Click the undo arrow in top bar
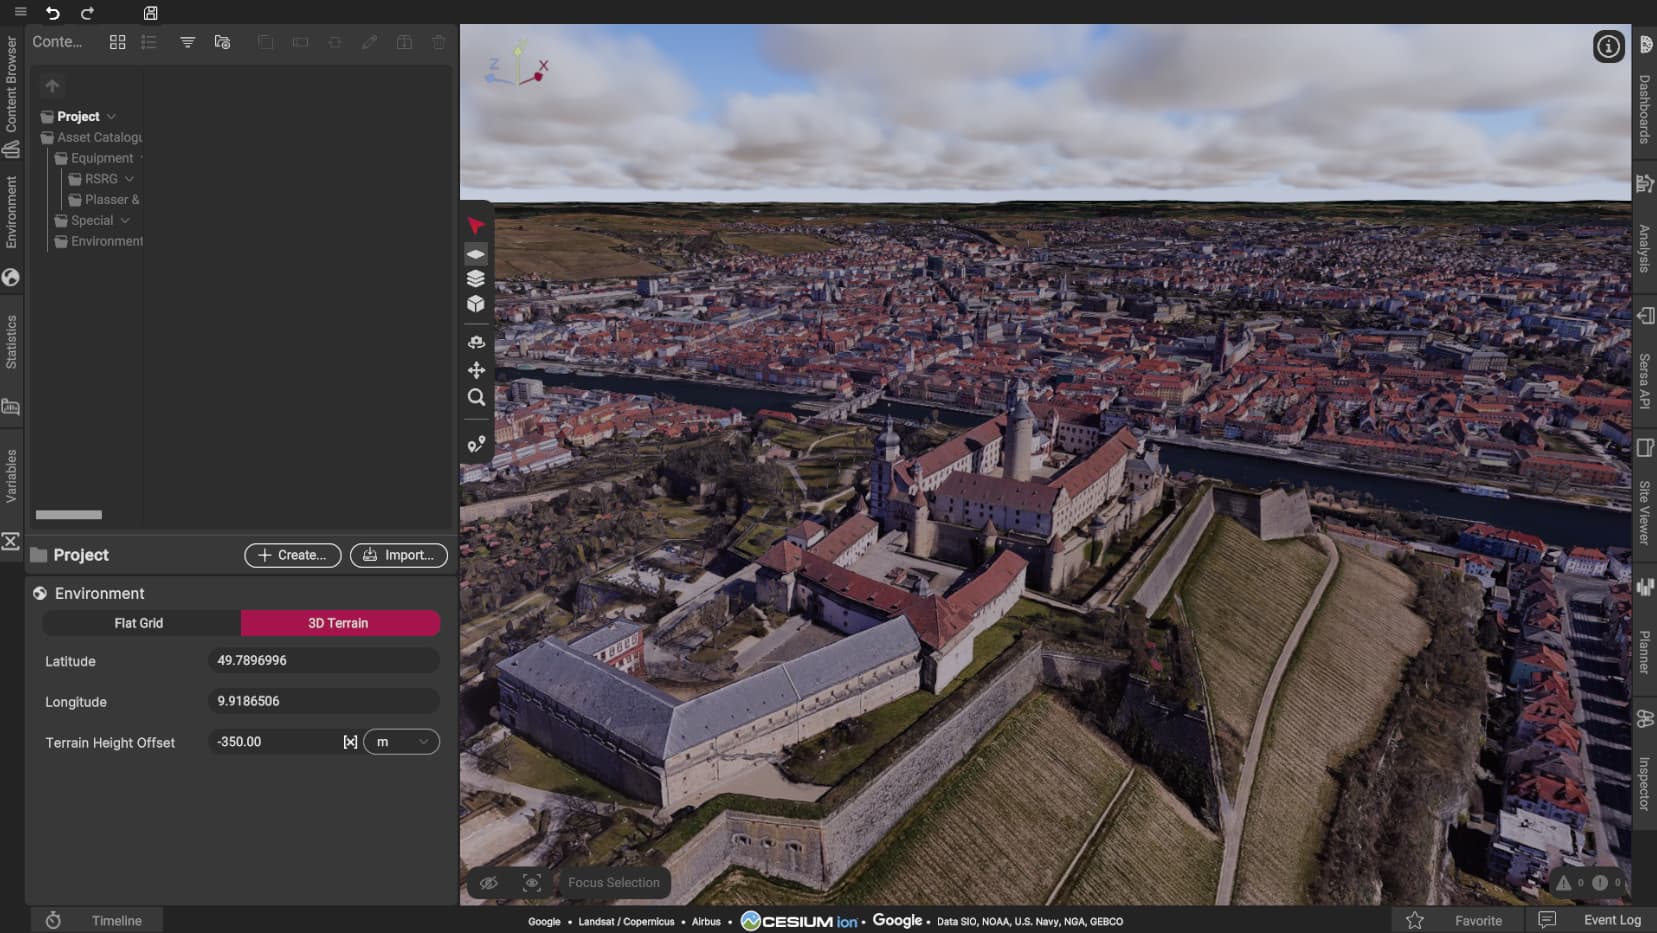 point(53,13)
